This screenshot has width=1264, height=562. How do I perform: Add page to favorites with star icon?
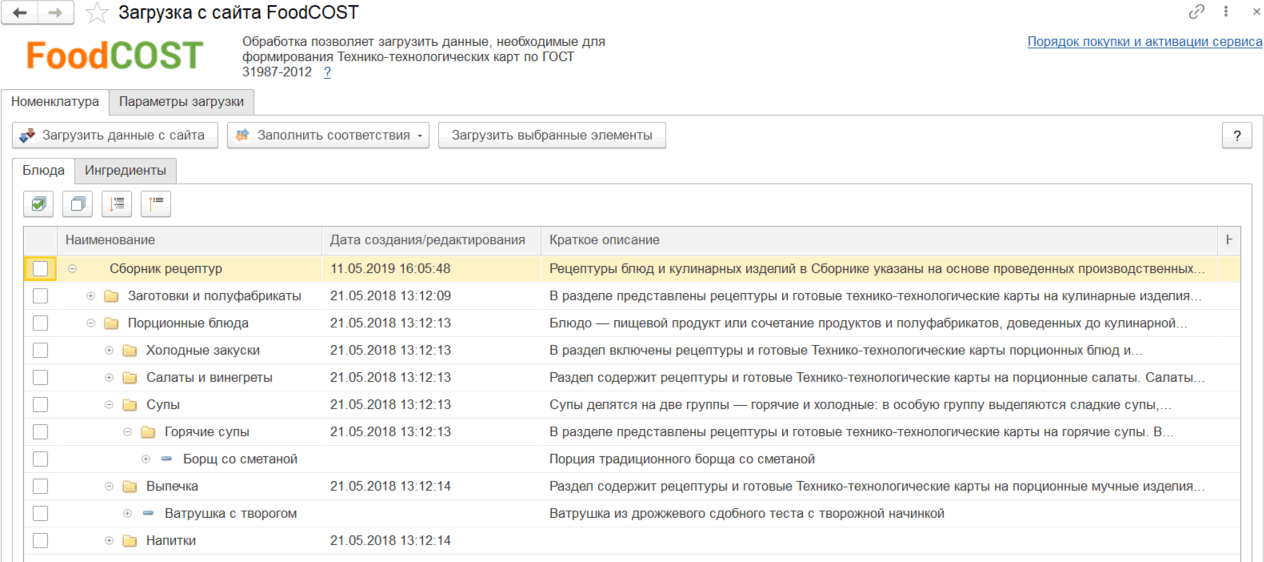click(x=96, y=13)
